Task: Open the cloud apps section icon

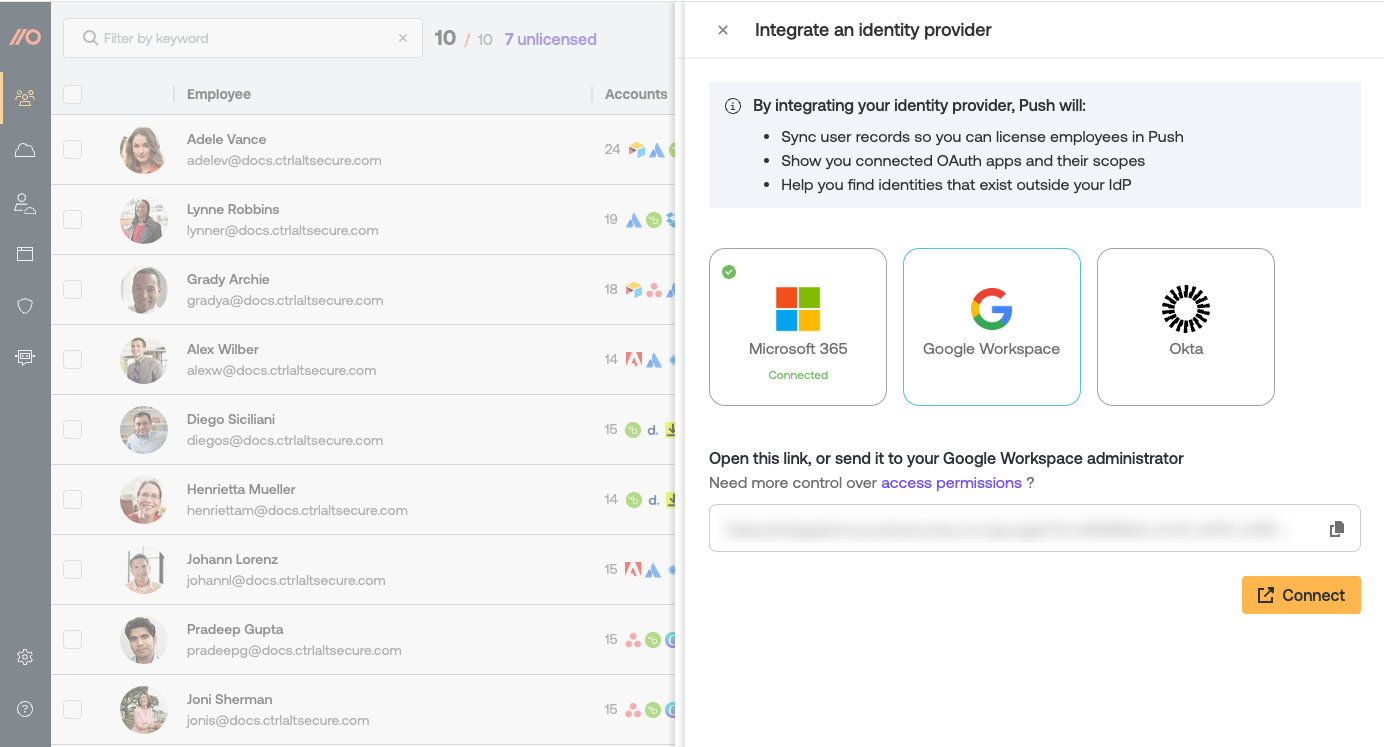Action: (25, 150)
